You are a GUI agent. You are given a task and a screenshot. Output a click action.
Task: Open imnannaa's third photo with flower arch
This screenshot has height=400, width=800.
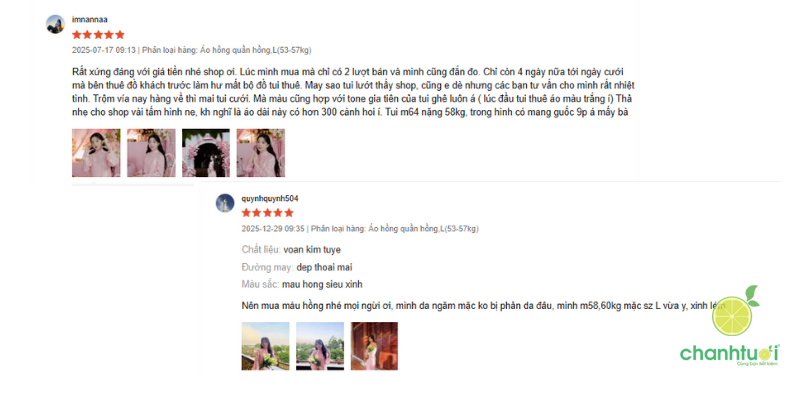[206, 153]
